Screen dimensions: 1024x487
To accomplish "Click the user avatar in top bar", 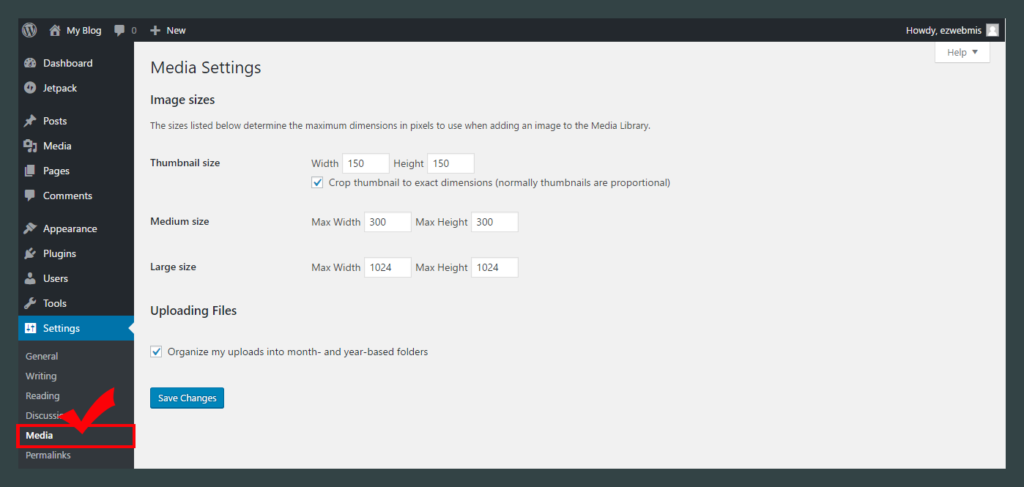I will 991,30.
